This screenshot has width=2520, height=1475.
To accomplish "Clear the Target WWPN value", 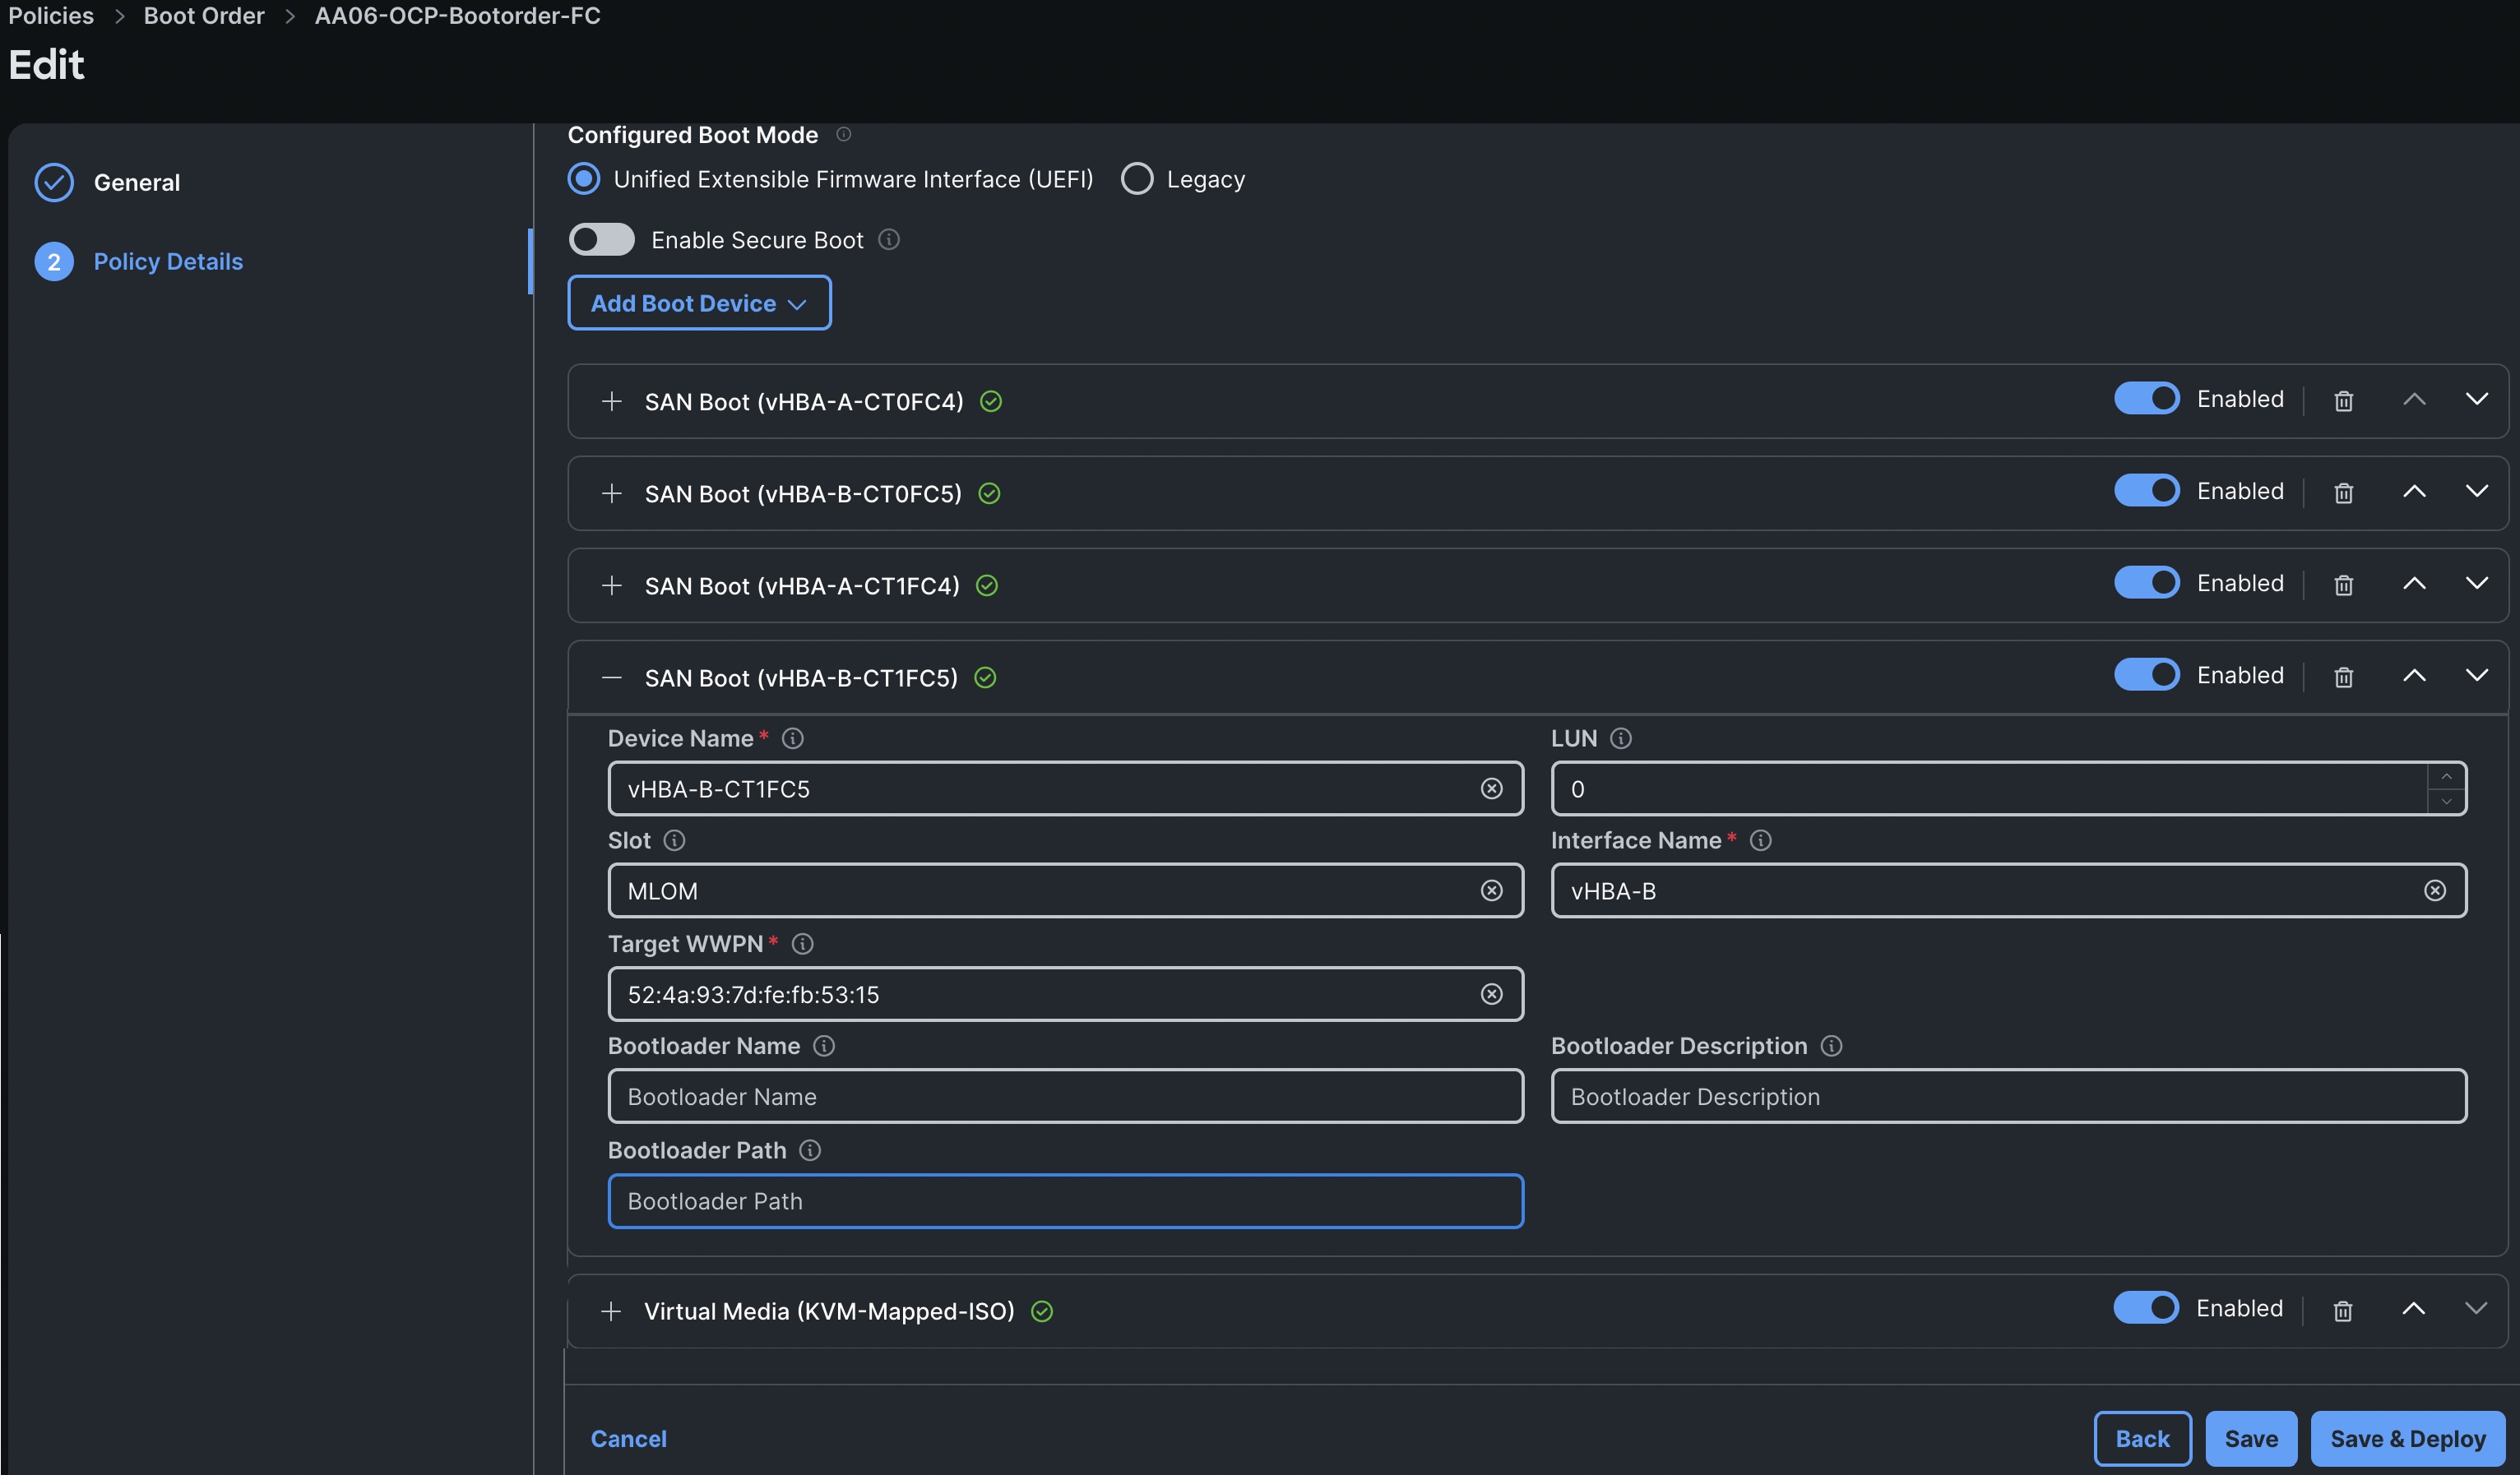I will 1492,994.
